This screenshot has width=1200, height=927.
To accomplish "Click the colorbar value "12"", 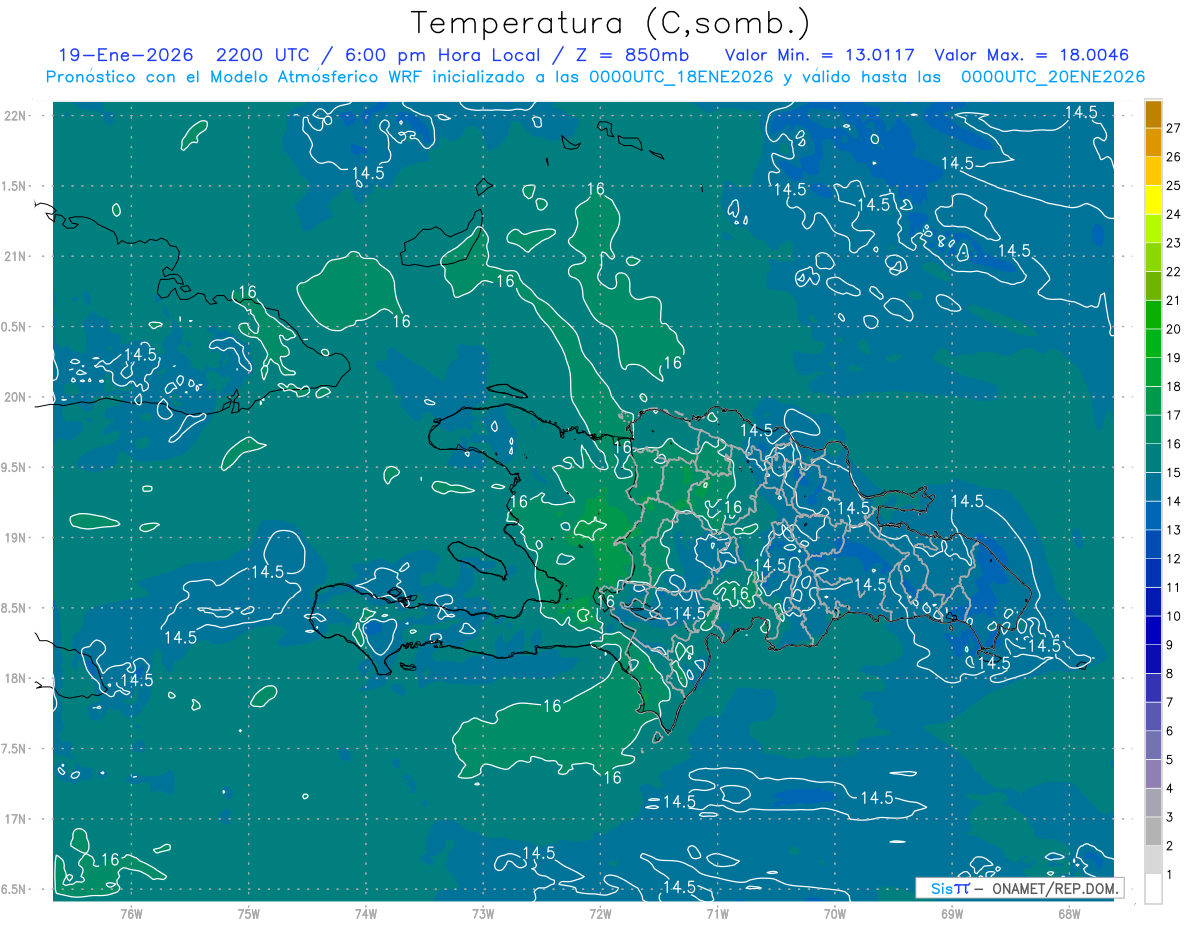I will (x=1173, y=558).
